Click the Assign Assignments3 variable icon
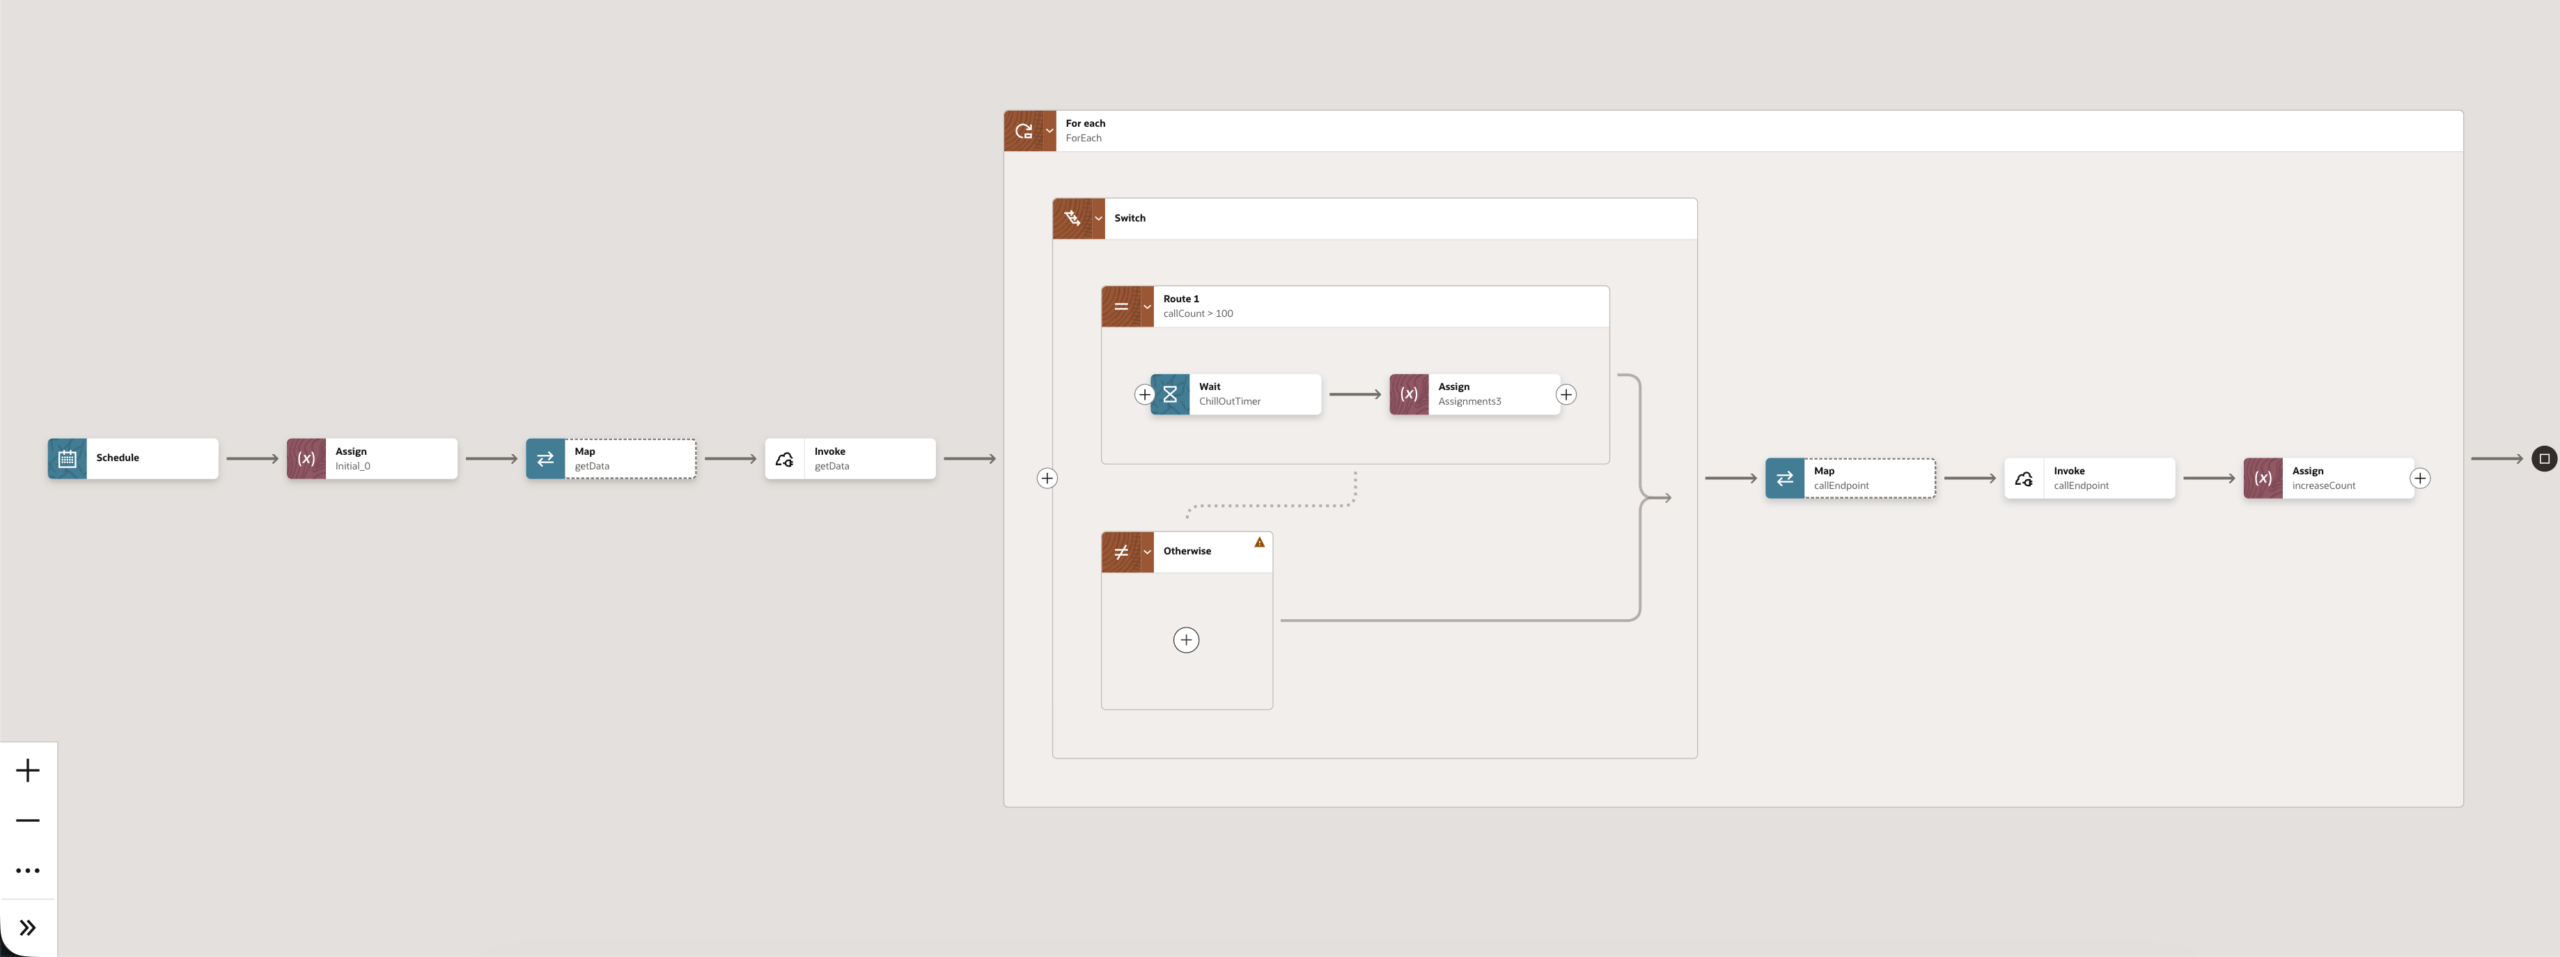 click(x=1409, y=395)
